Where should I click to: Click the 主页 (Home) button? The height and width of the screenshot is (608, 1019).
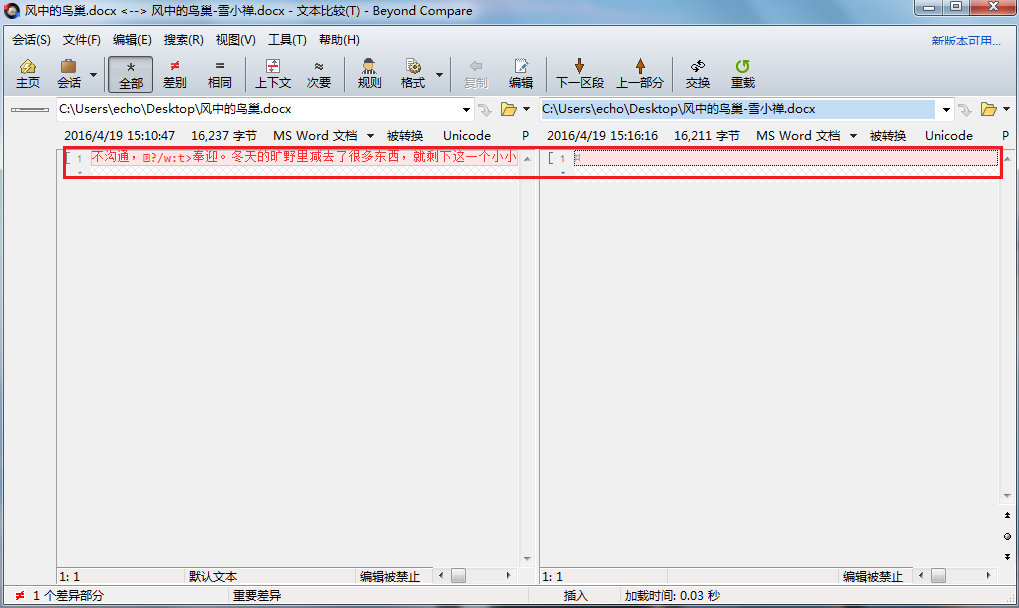[27, 73]
